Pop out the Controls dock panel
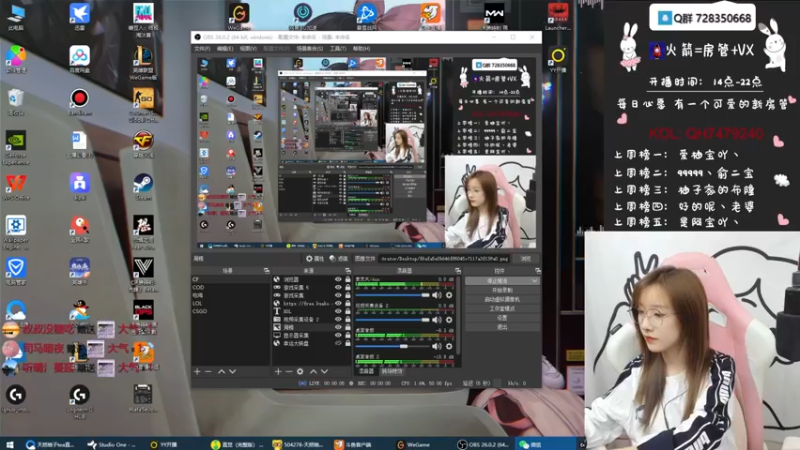 point(537,270)
